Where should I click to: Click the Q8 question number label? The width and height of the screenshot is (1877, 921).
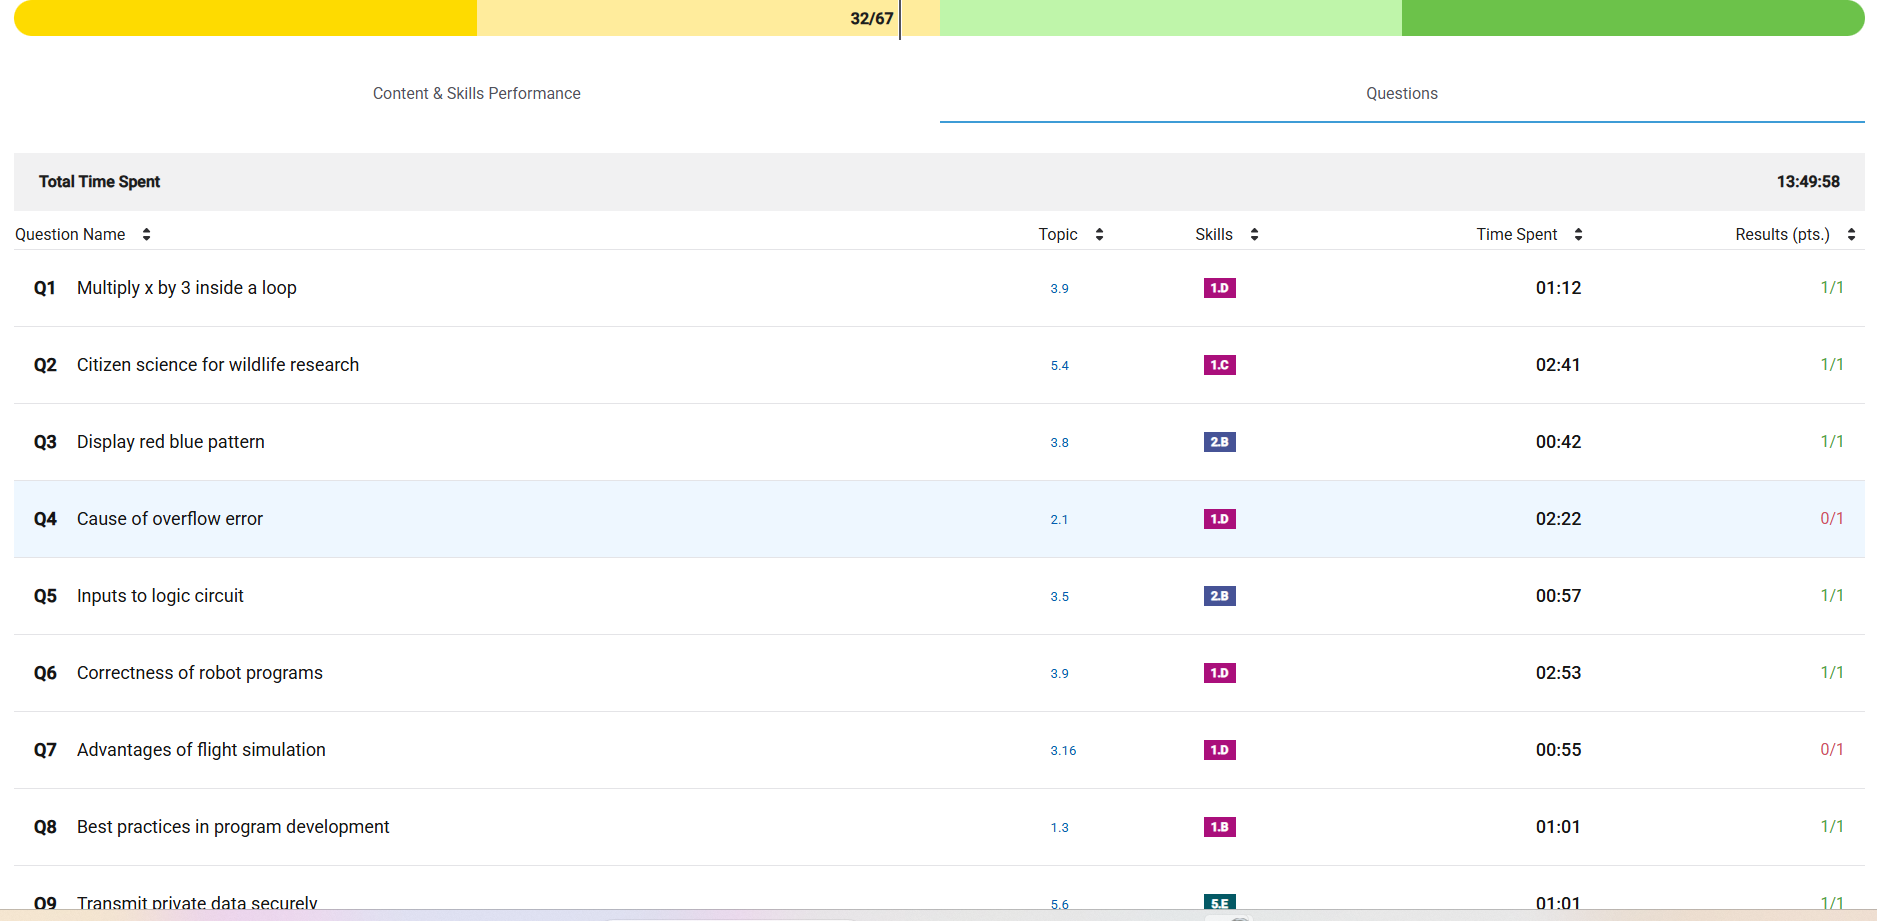45,827
